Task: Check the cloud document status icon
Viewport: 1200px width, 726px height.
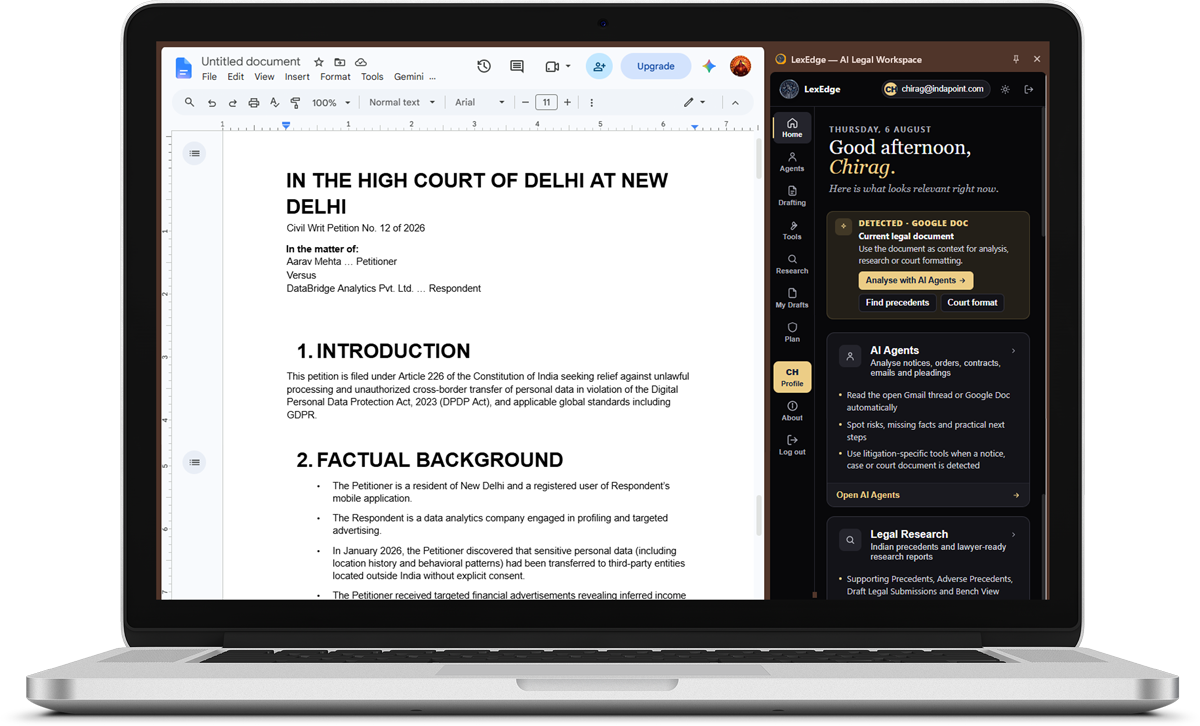Action: (x=361, y=62)
